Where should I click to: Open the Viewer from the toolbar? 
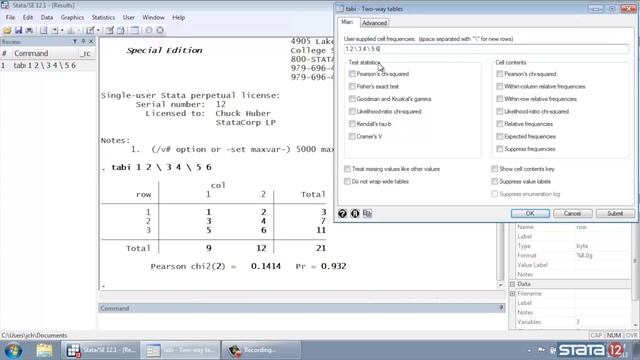click(x=55, y=30)
